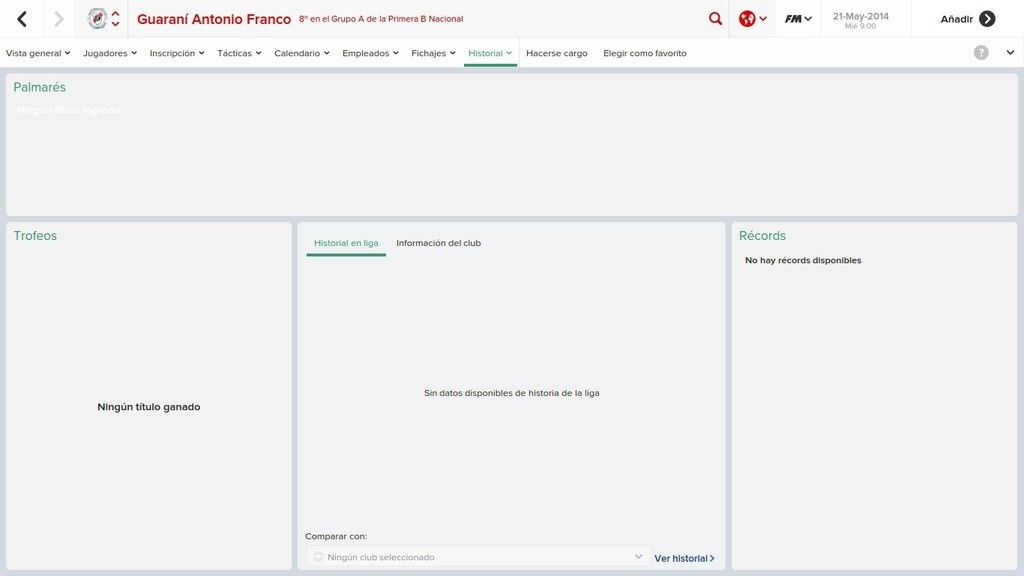This screenshot has height=576, width=1024.
Task: Click the Guaraní Antonio Franco club badge
Action: (97, 19)
